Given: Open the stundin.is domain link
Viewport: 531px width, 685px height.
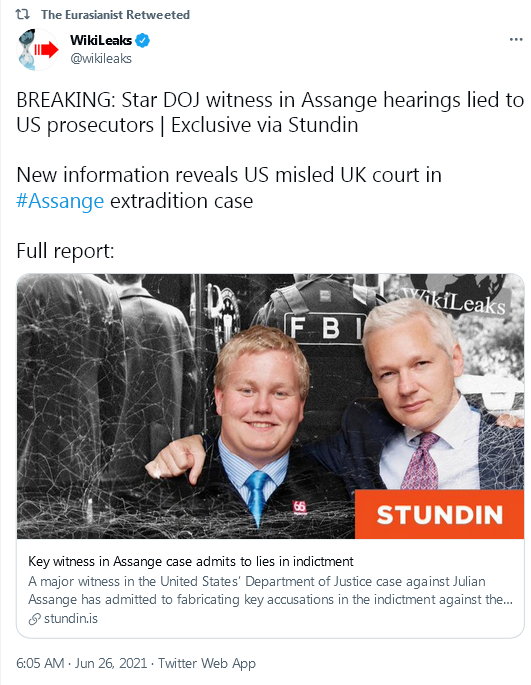Looking at the screenshot, I should tap(71, 619).
